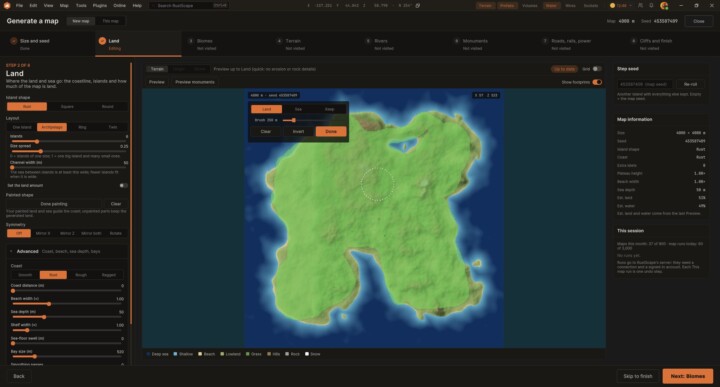This screenshot has width=720, height=387.
Task: Enable the Set the land amount switch
Action: [x=123, y=185]
